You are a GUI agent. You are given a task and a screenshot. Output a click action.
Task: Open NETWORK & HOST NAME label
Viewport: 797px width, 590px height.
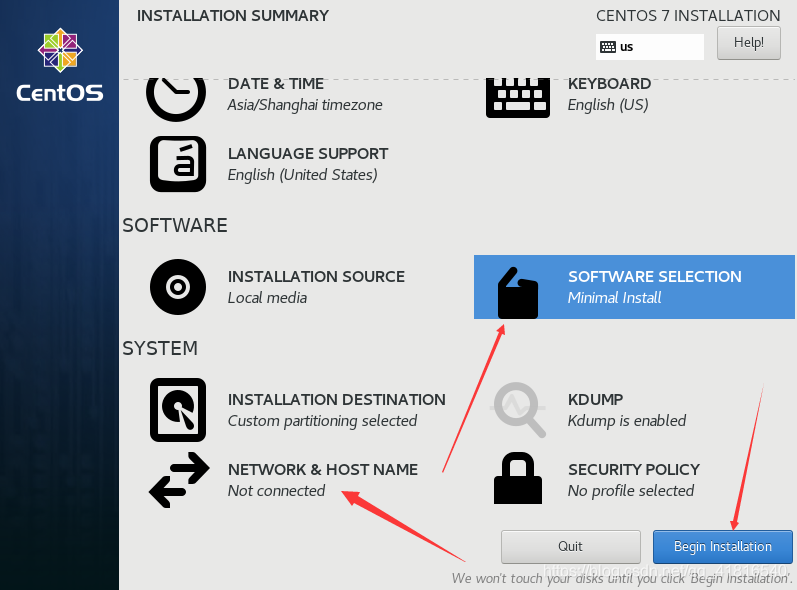[323, 470]
